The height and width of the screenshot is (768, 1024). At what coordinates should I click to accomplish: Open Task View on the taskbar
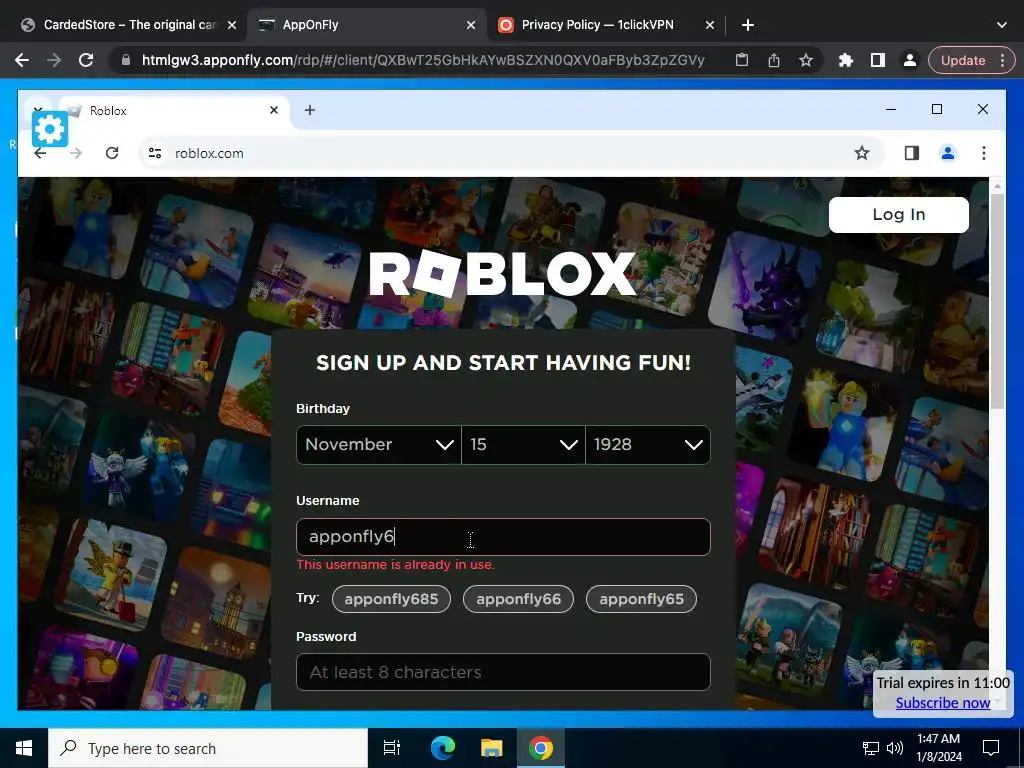tap(392, 748)
